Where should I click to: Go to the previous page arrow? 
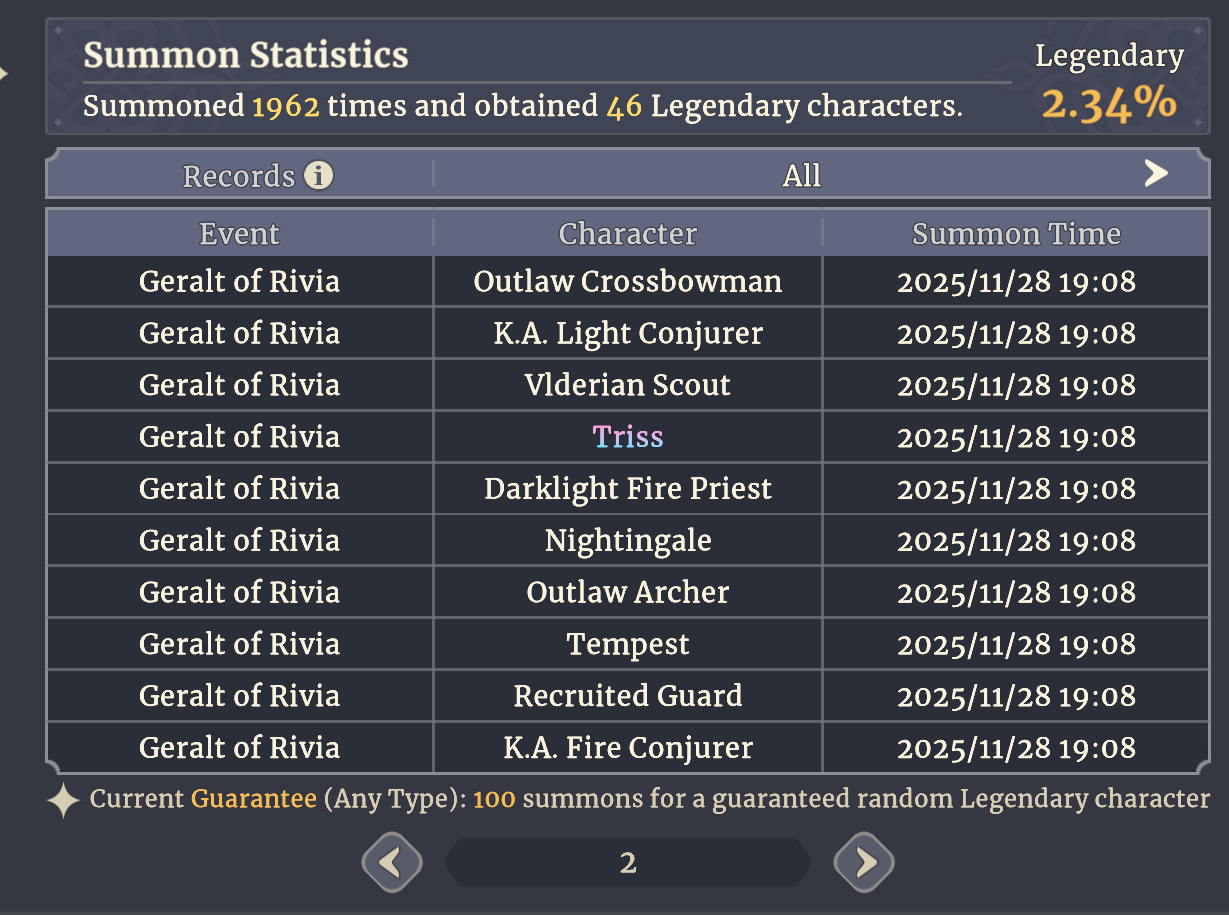(391, 862)
